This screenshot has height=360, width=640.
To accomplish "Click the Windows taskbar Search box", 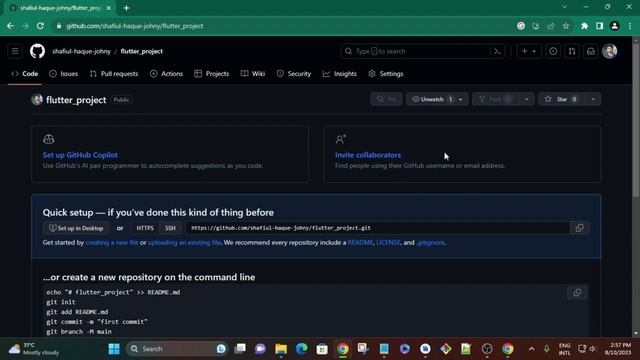I will 178,349.
